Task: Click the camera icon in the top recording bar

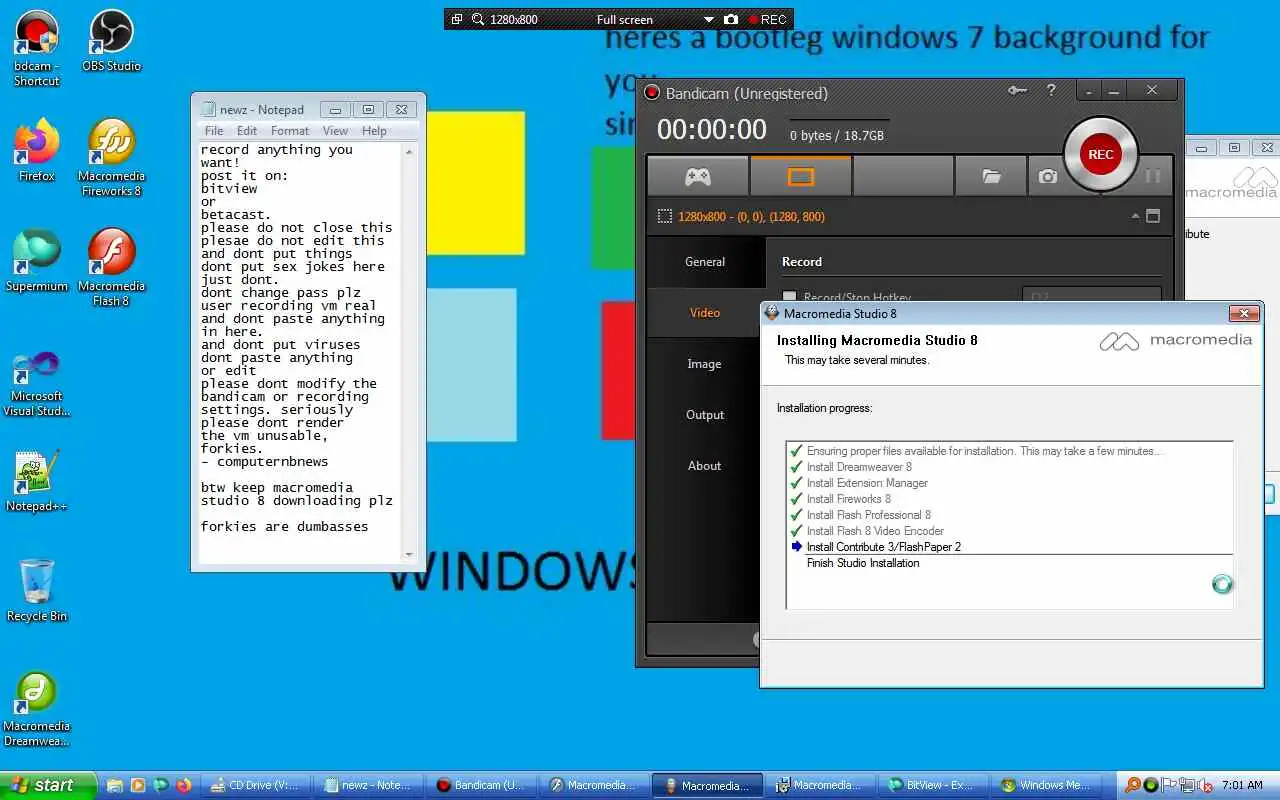Action: (731, 19)
